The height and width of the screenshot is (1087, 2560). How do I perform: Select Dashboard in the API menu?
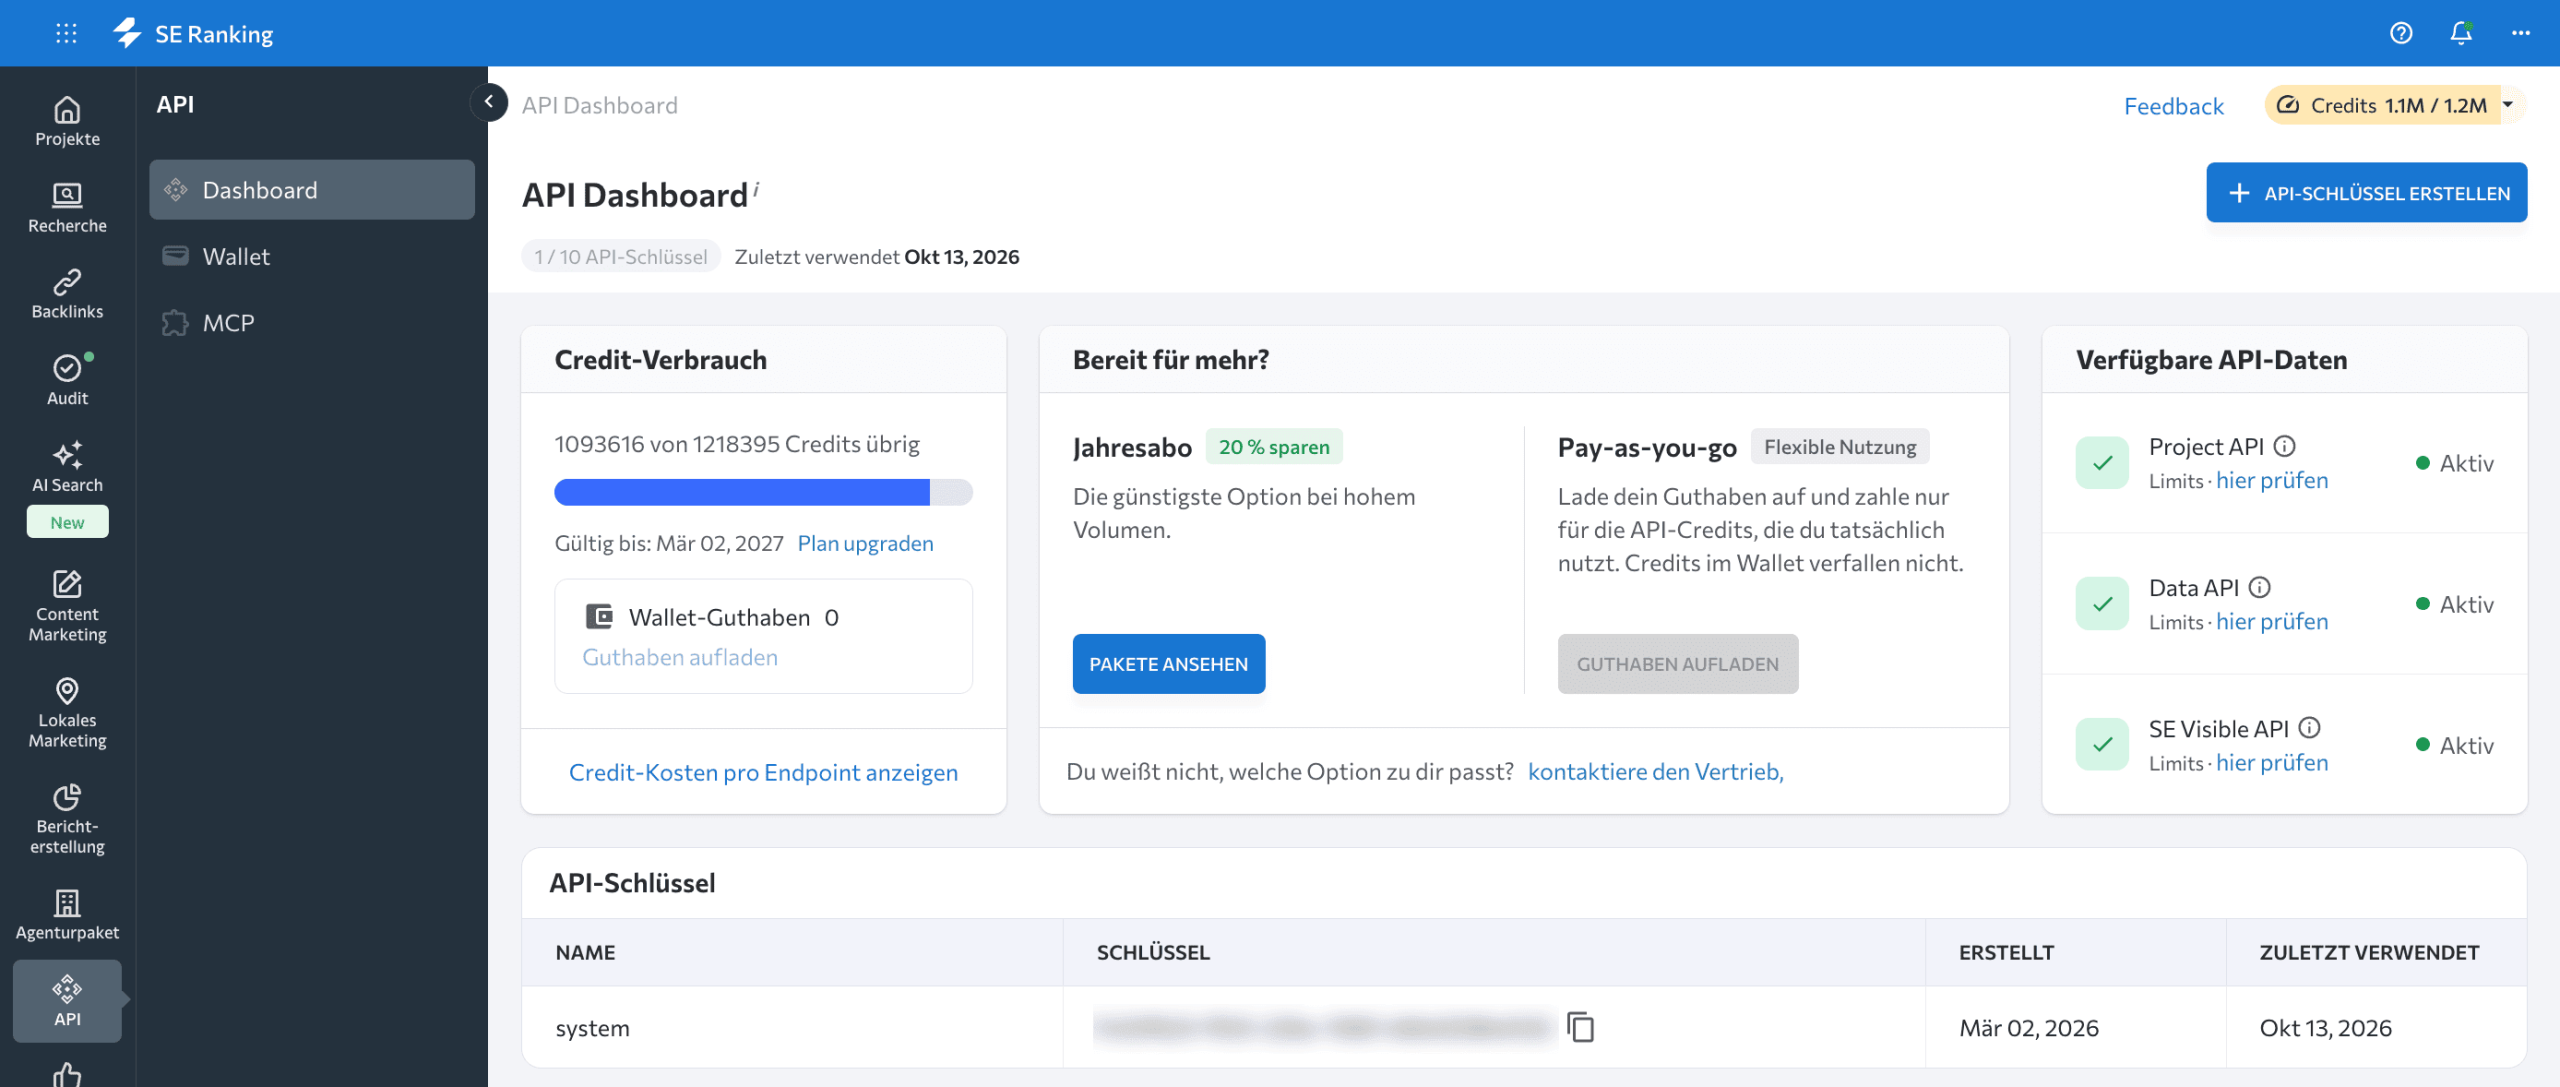tap(312, 190)
